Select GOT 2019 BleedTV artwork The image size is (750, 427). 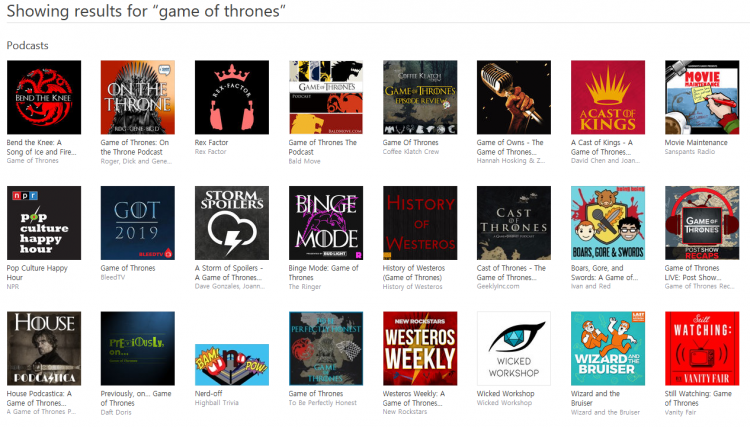coord(138,223)
